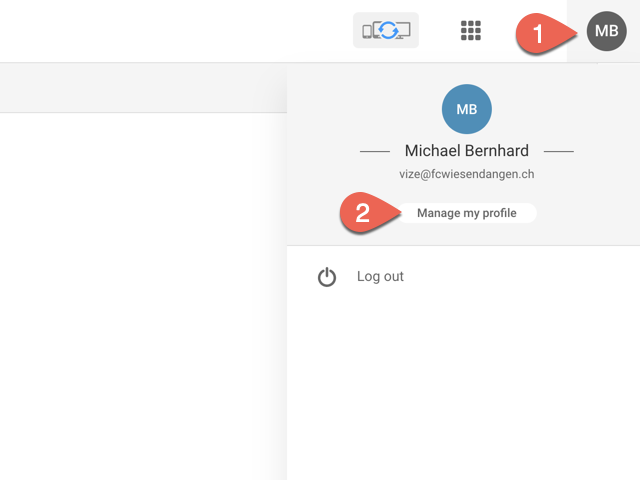Click the blue MB profile picture
Screen dimensions: 640x480
tap(466, 109)
